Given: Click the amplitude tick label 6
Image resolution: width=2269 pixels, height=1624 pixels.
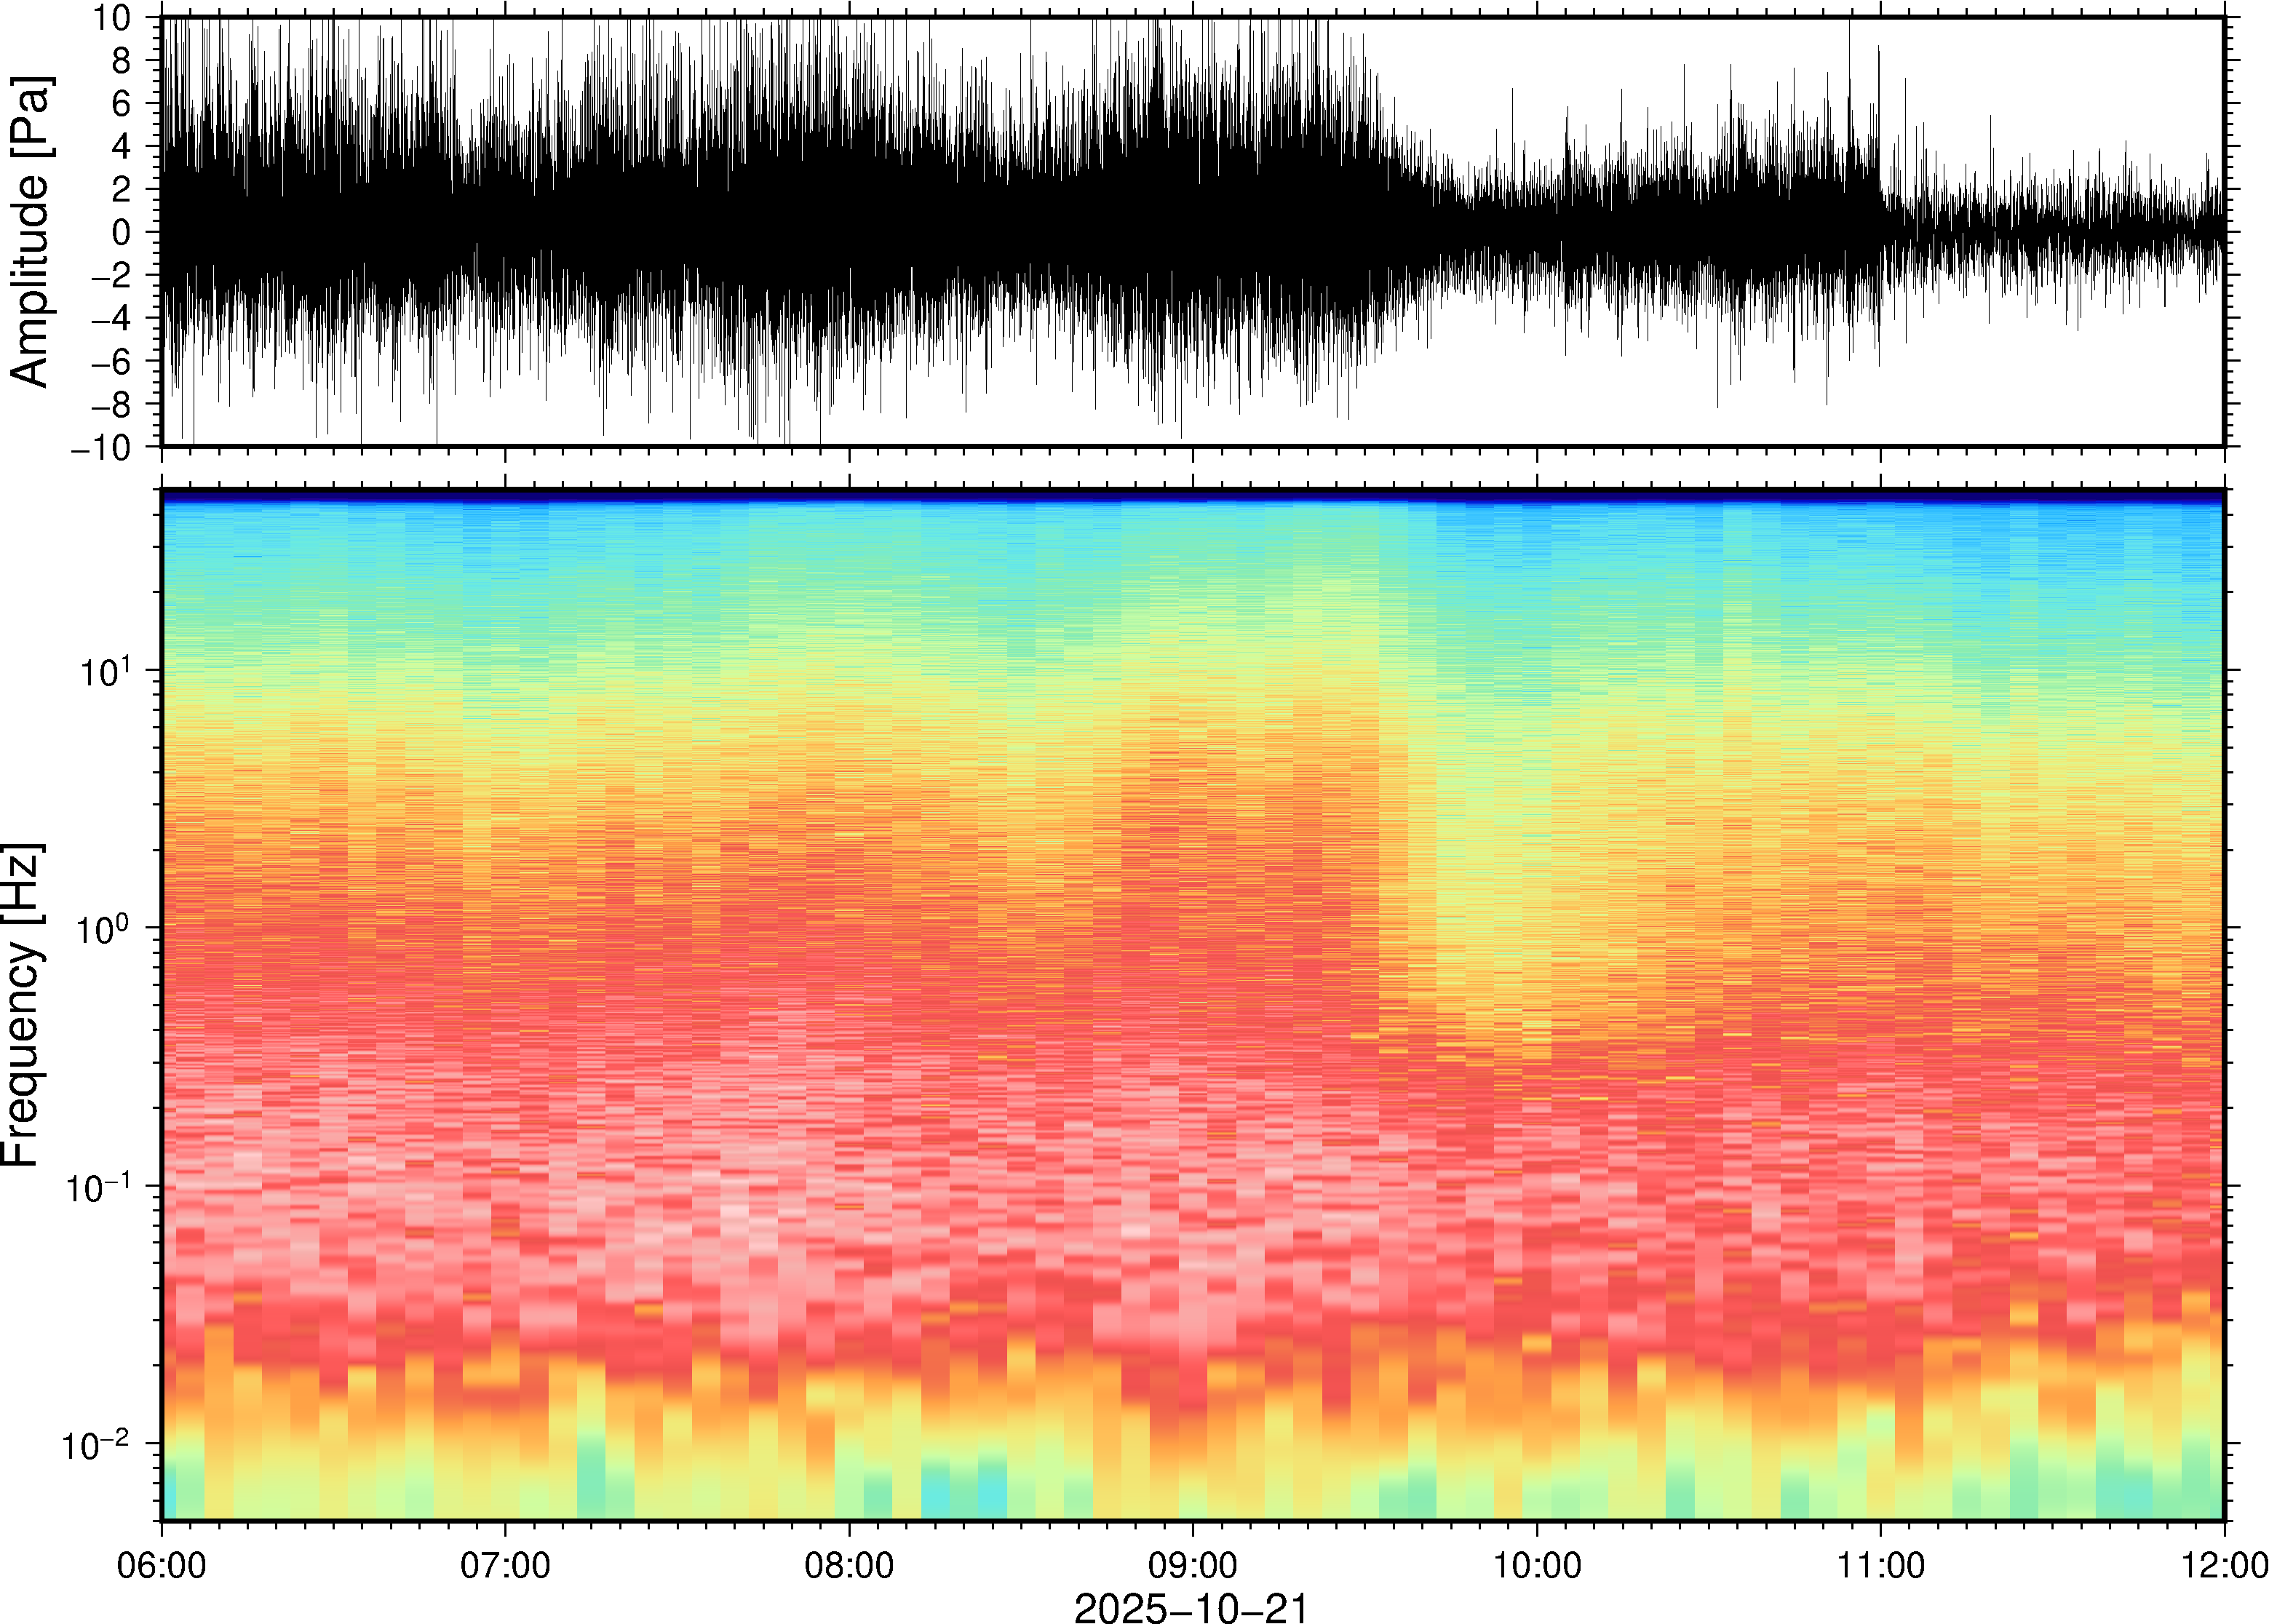Looking at the screenshot, I should [x=122, y=104].
